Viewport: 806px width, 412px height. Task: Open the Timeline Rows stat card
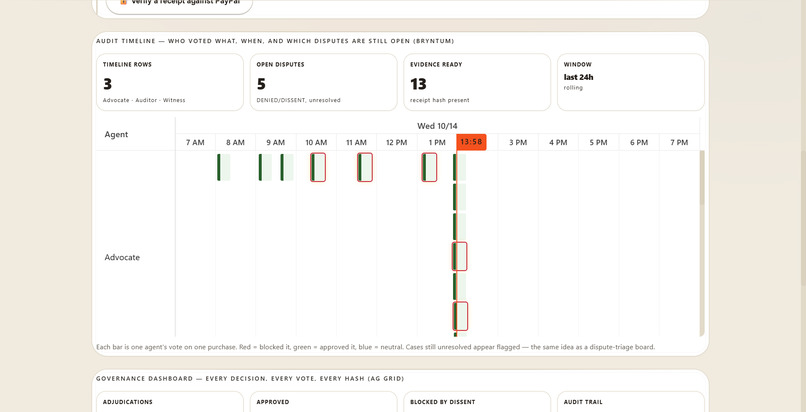click(x=170, y=82)
